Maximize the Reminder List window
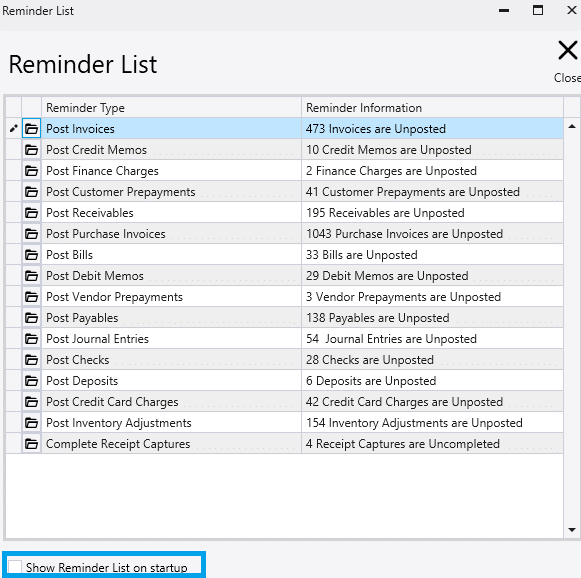Screen dimensions: 581x578 tap(538, 10)
